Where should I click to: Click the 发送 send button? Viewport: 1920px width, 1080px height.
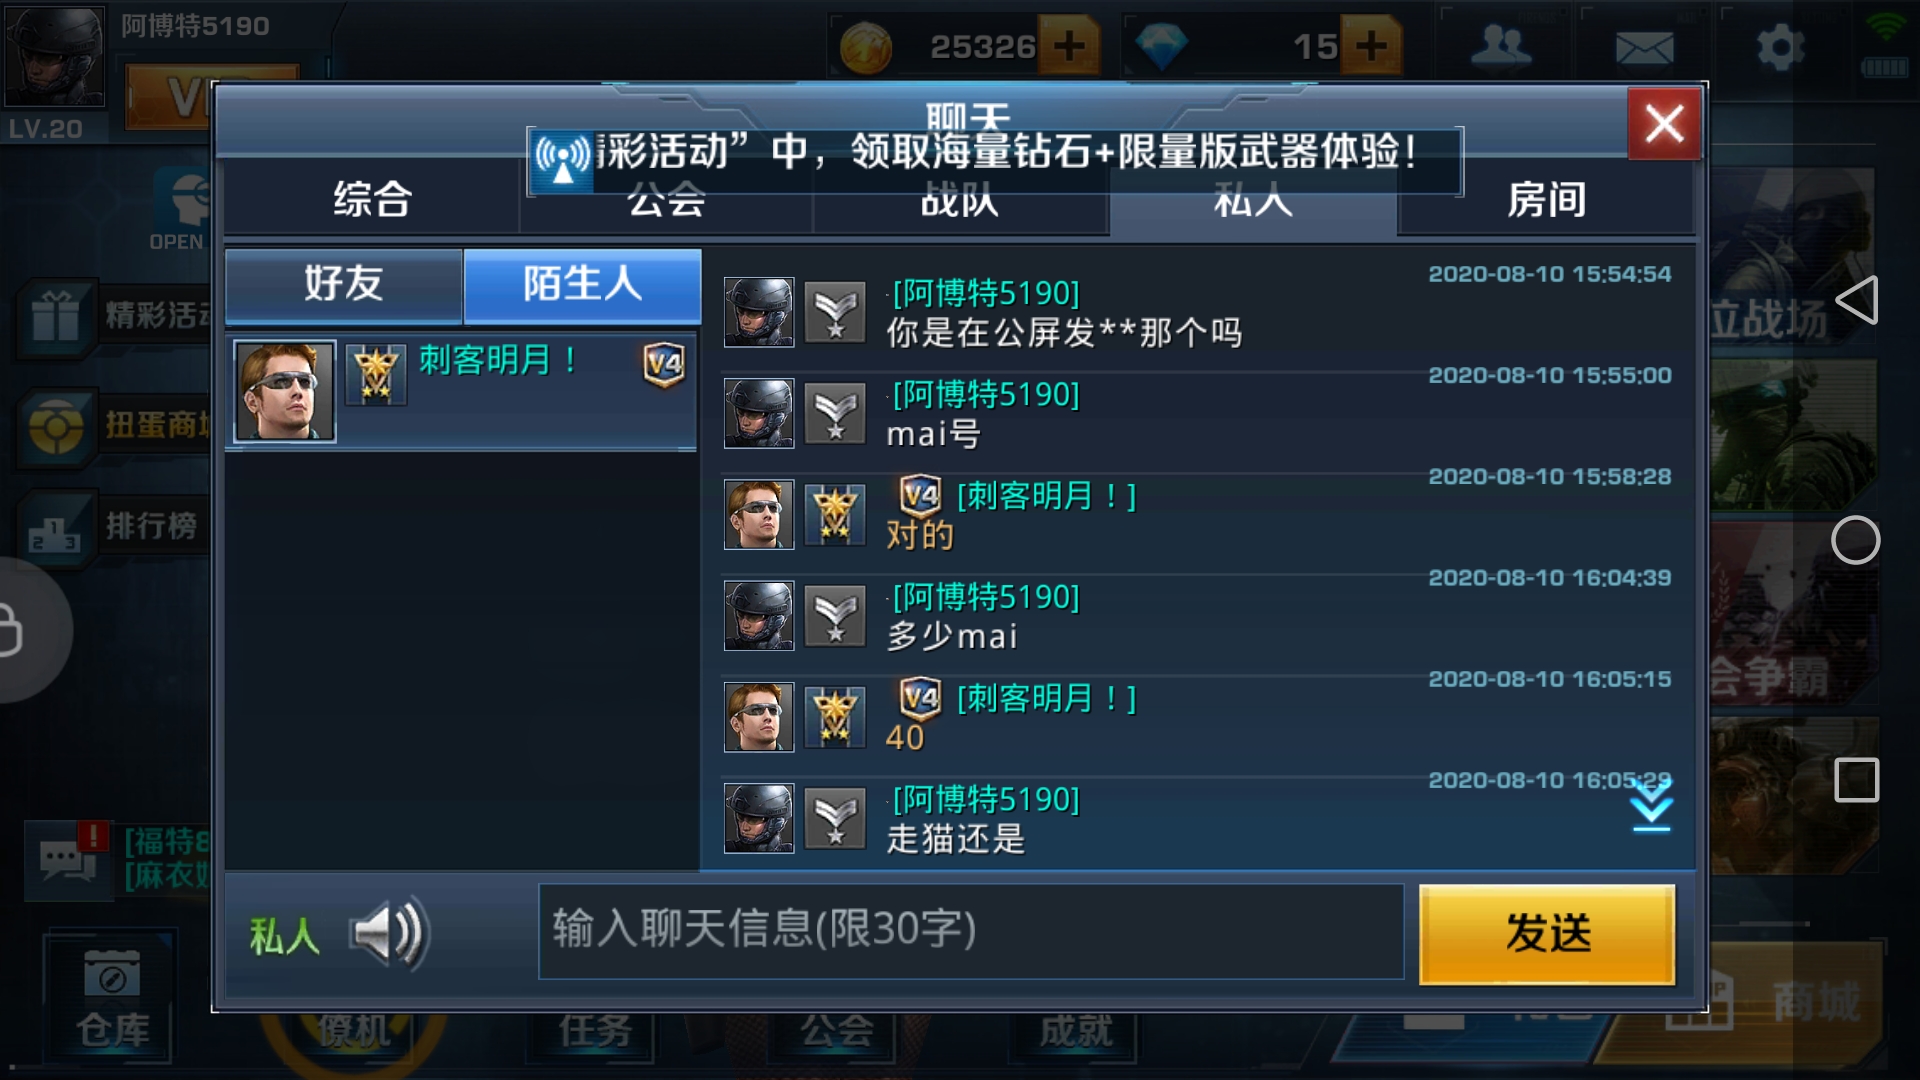[1547, 933]
